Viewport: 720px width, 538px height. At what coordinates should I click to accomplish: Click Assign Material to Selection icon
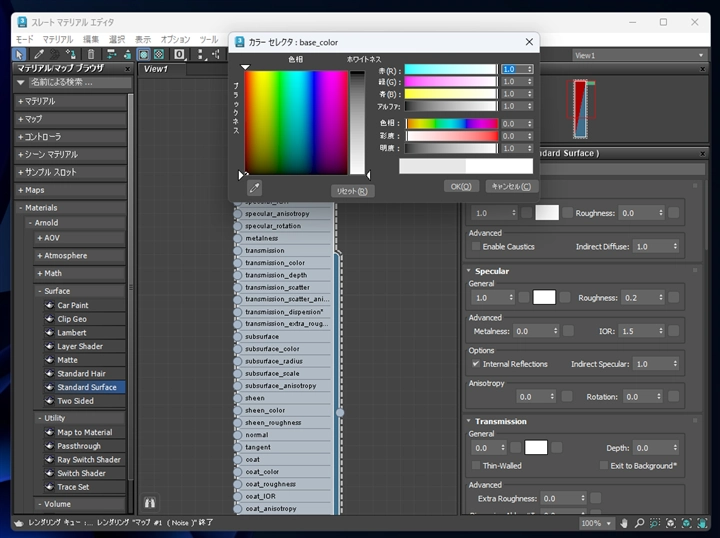[71, 55]
